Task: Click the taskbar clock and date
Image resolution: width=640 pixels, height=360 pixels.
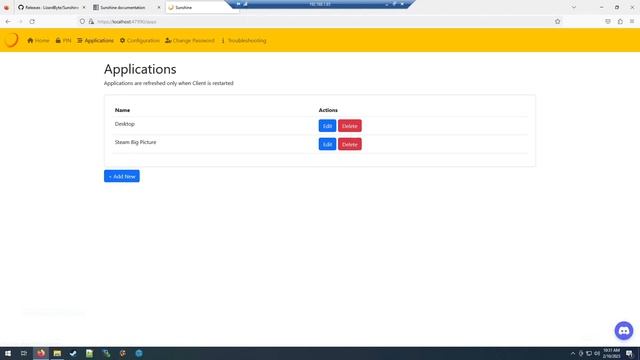Action: pos(611,353)
